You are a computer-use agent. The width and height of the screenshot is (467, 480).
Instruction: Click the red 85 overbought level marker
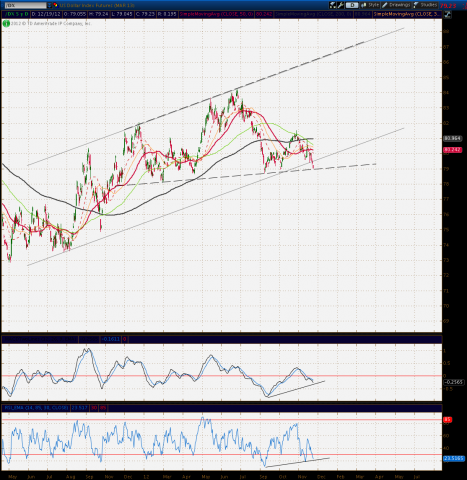click(x=447, y=420)
